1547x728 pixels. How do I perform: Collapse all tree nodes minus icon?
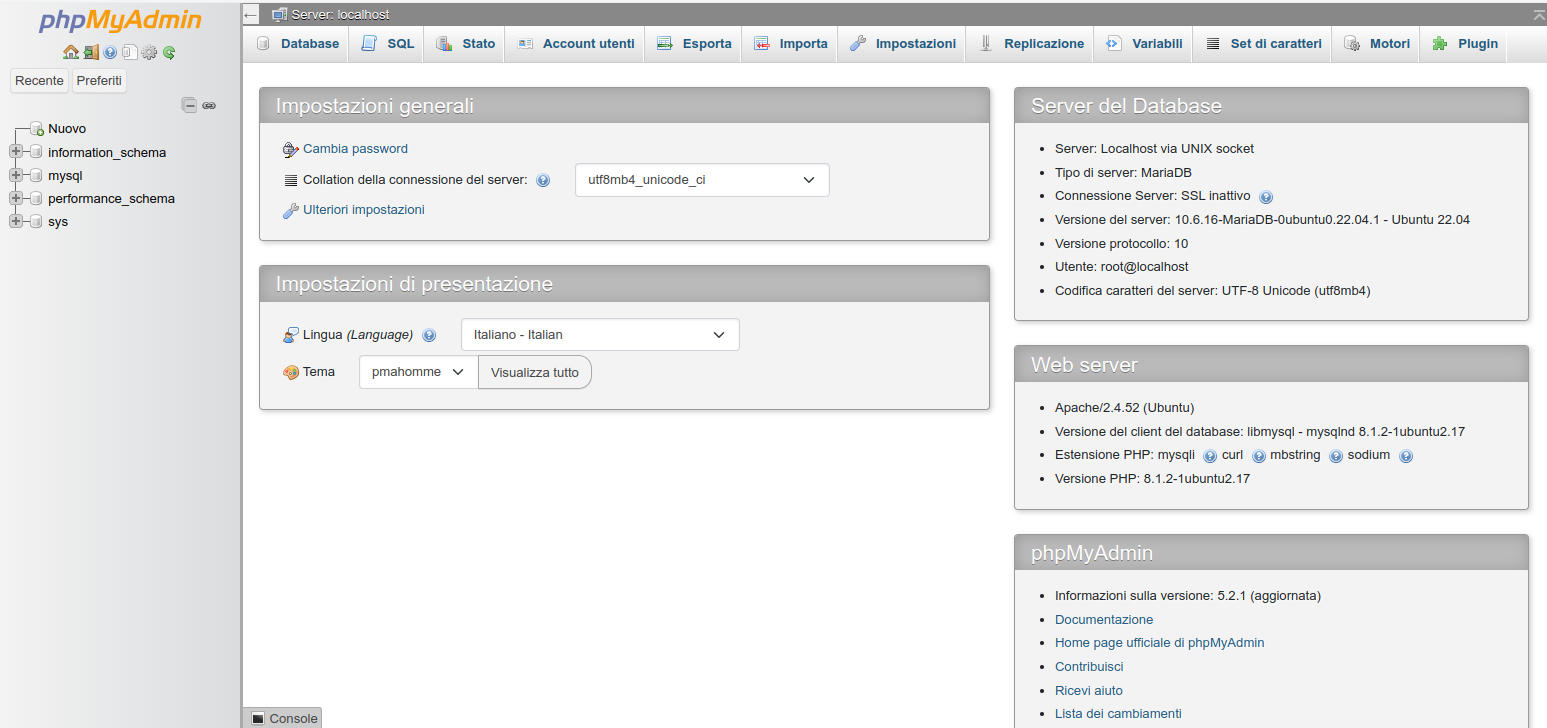tap(189, 104)
